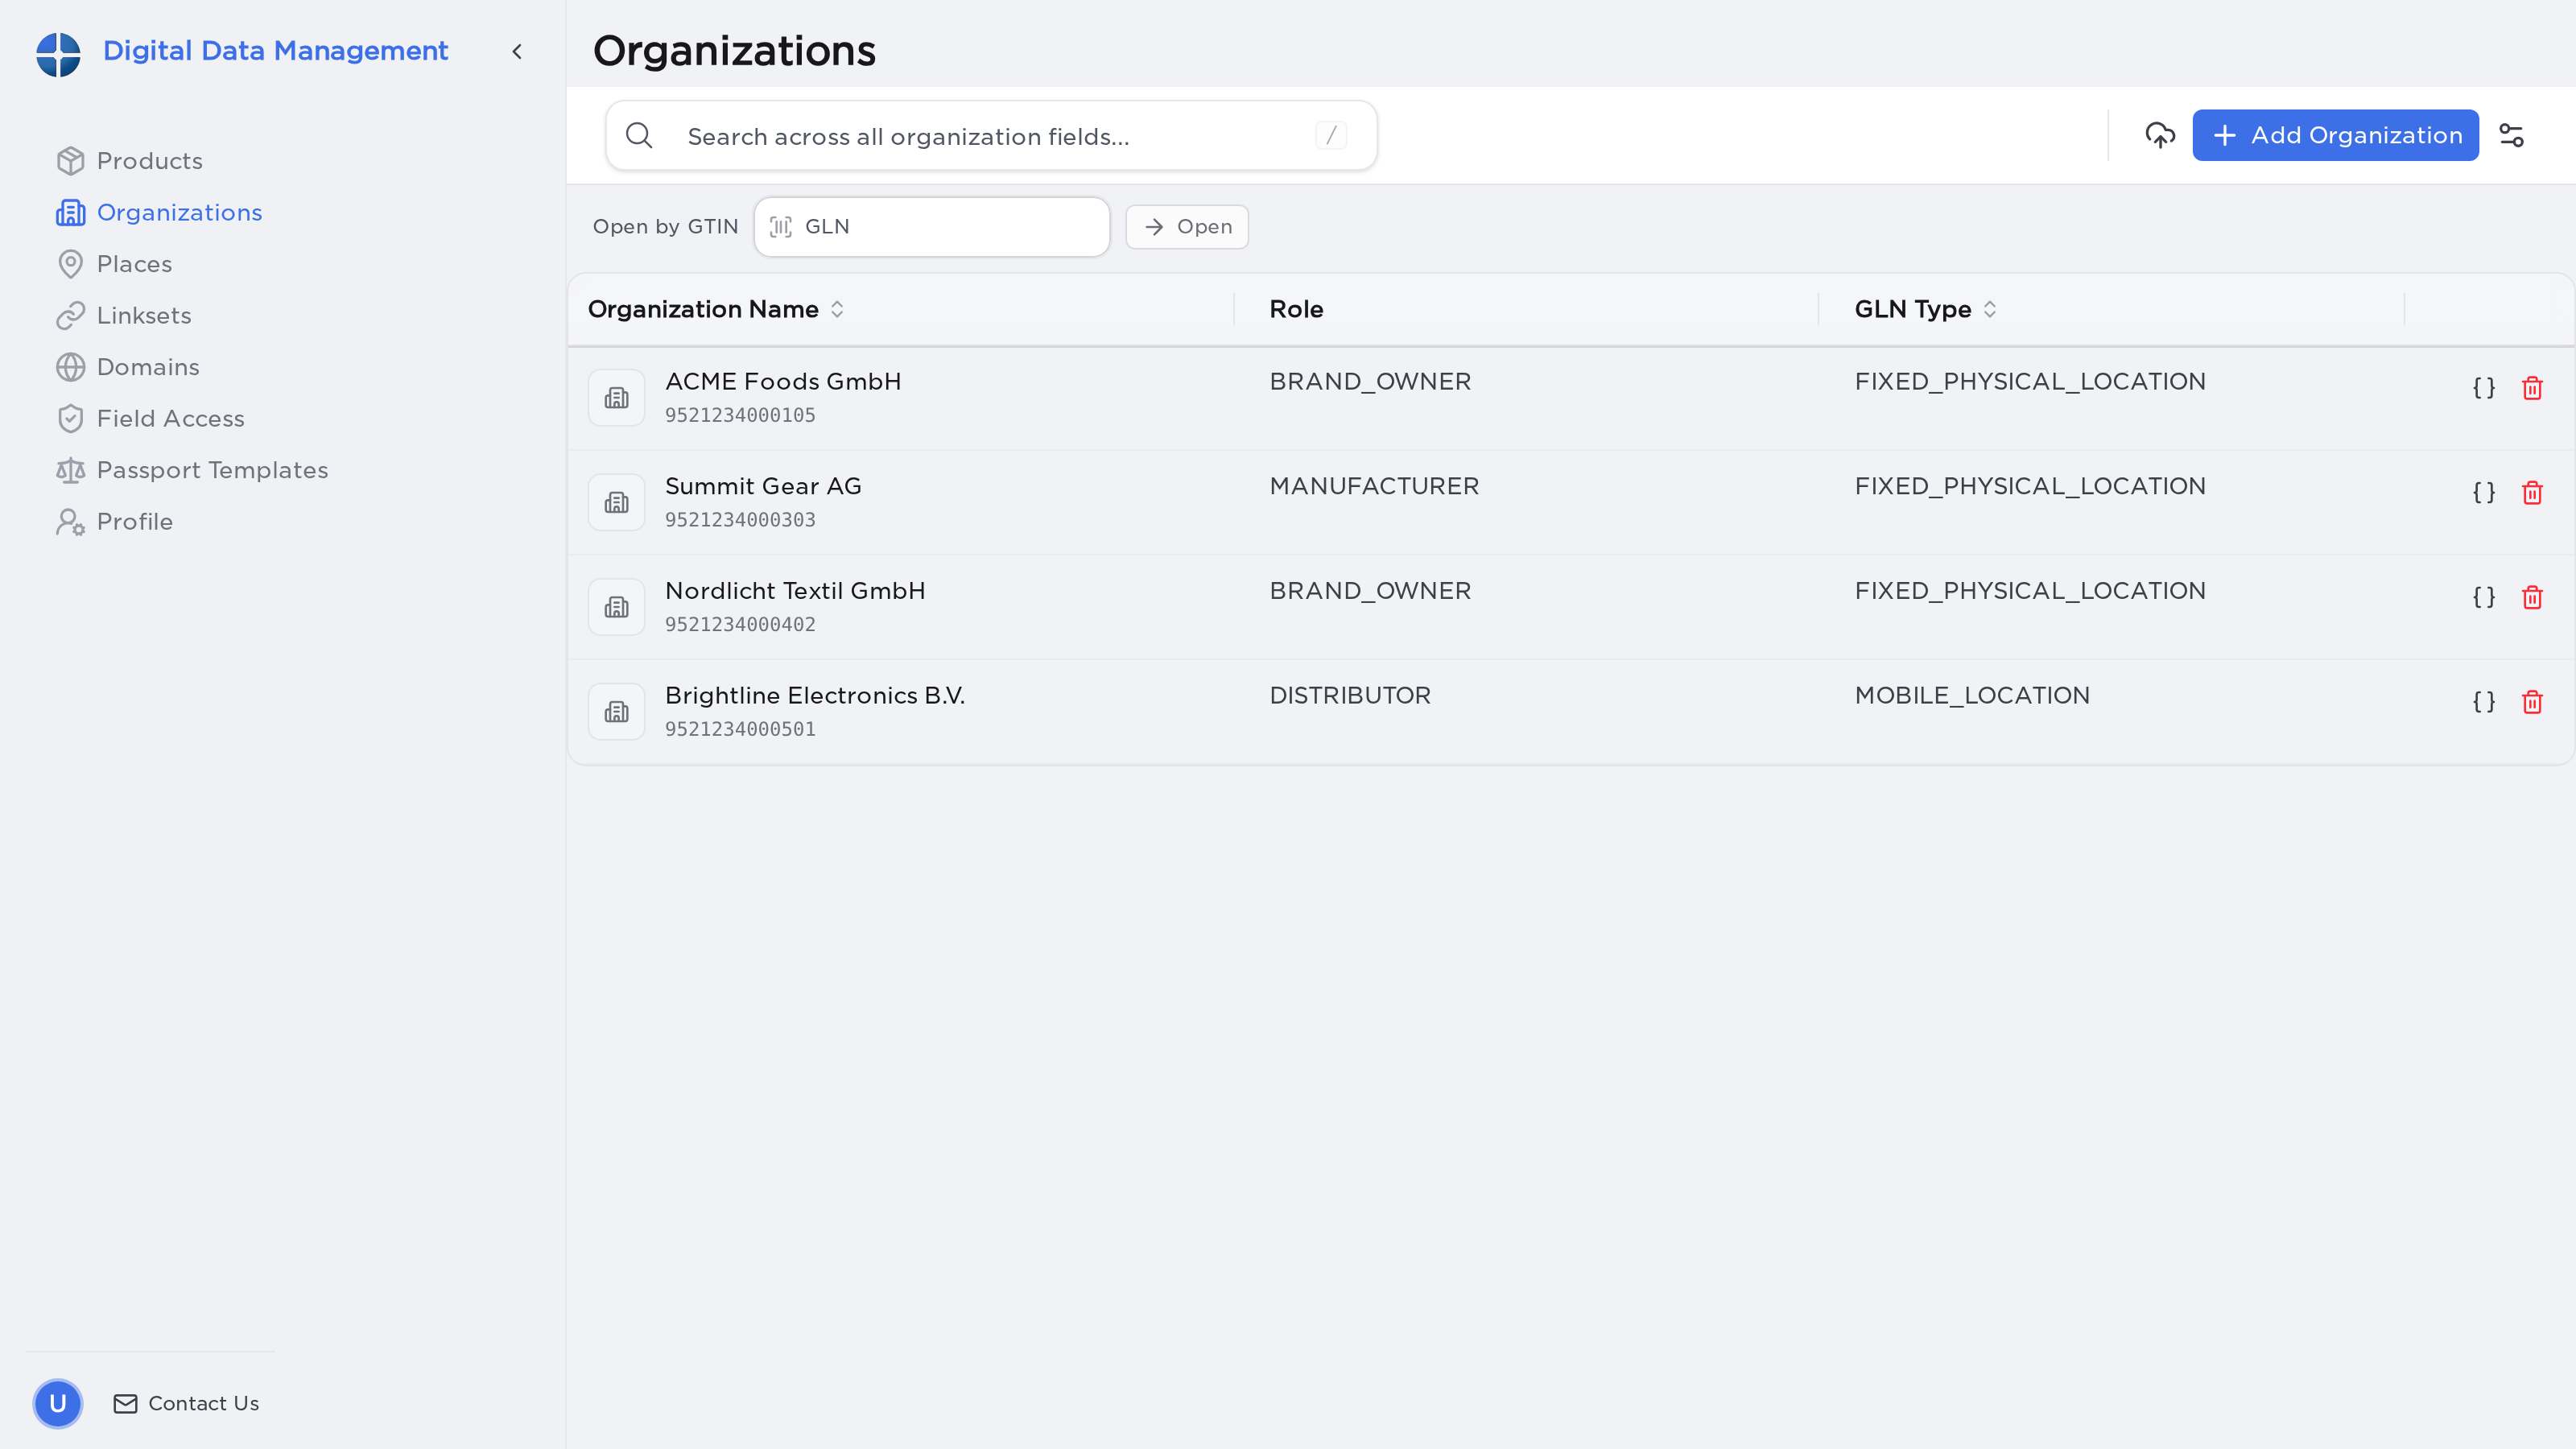Click the slash shortcut hint in search
Image resolution: width=2576 pixels, height=1449 pixels.
(1331, 135)
